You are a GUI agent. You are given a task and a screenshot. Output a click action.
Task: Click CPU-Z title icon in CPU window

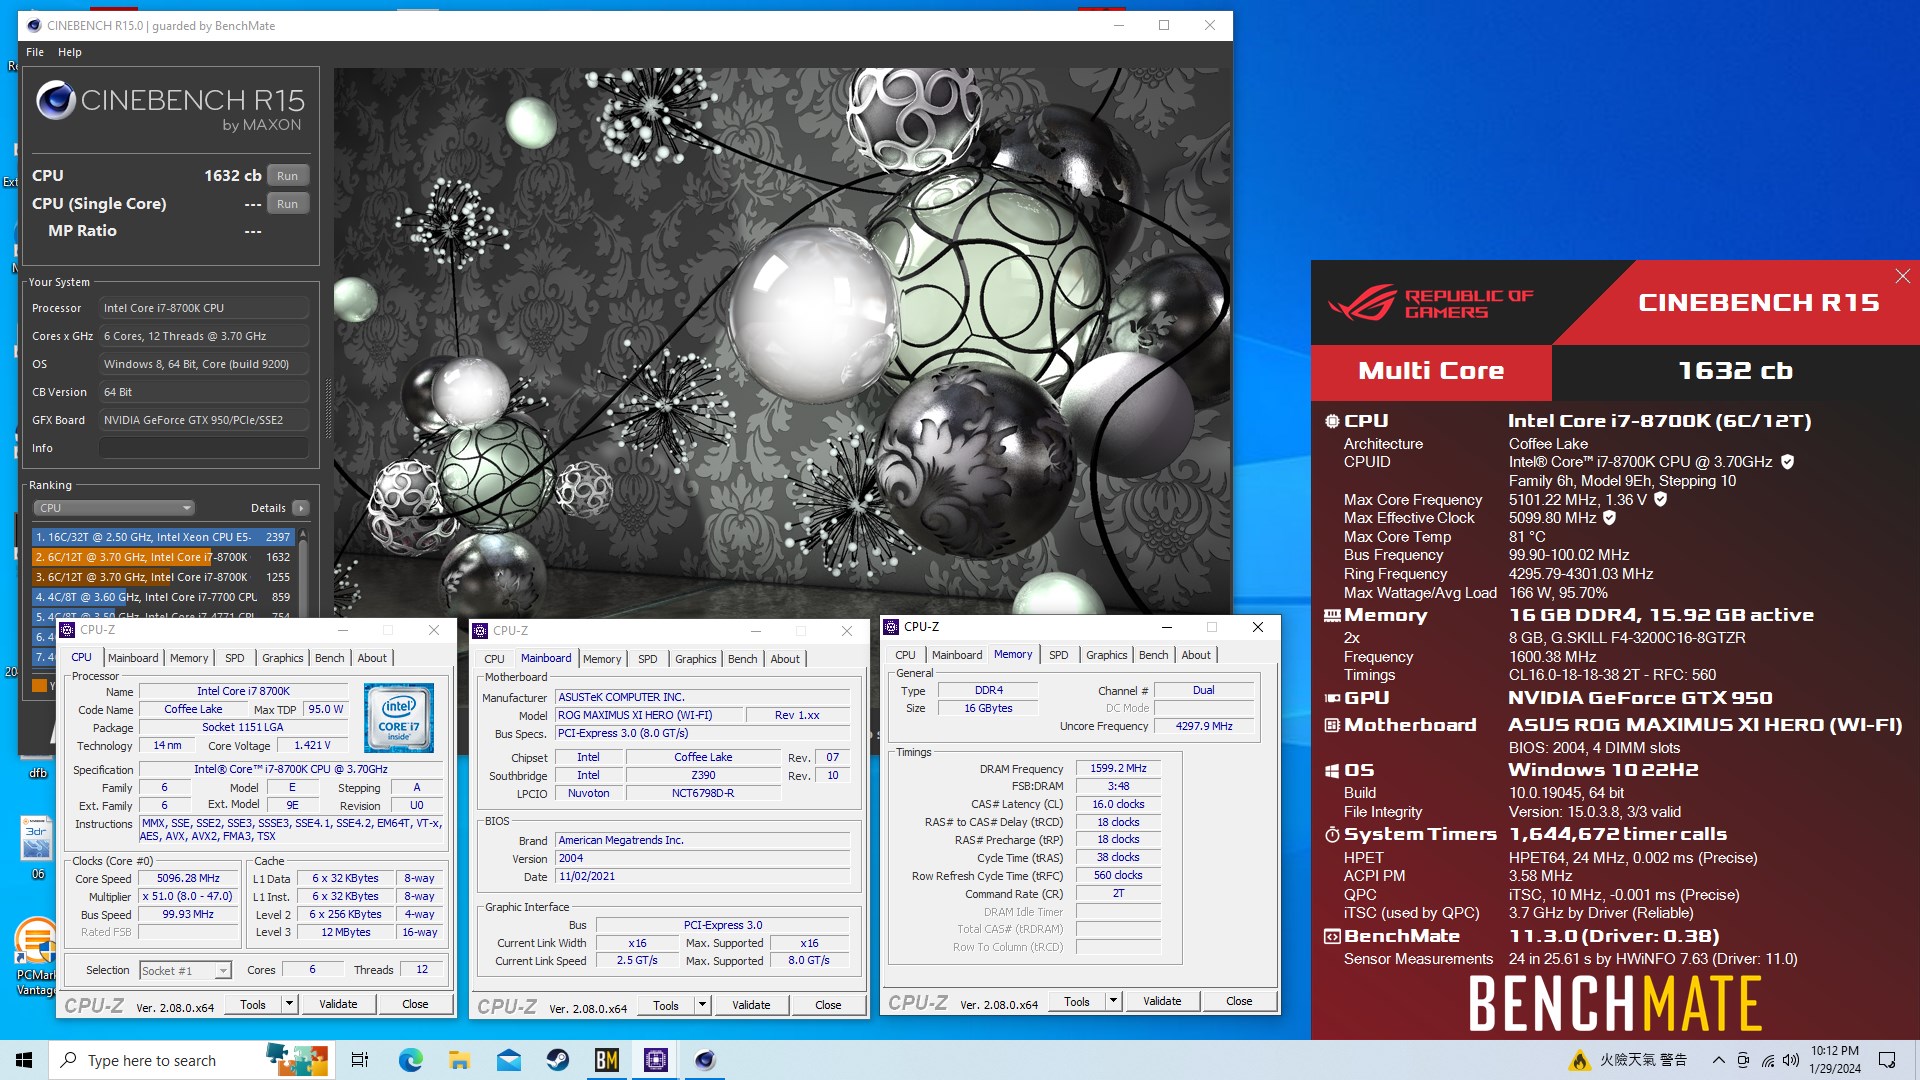click(67, 630)
